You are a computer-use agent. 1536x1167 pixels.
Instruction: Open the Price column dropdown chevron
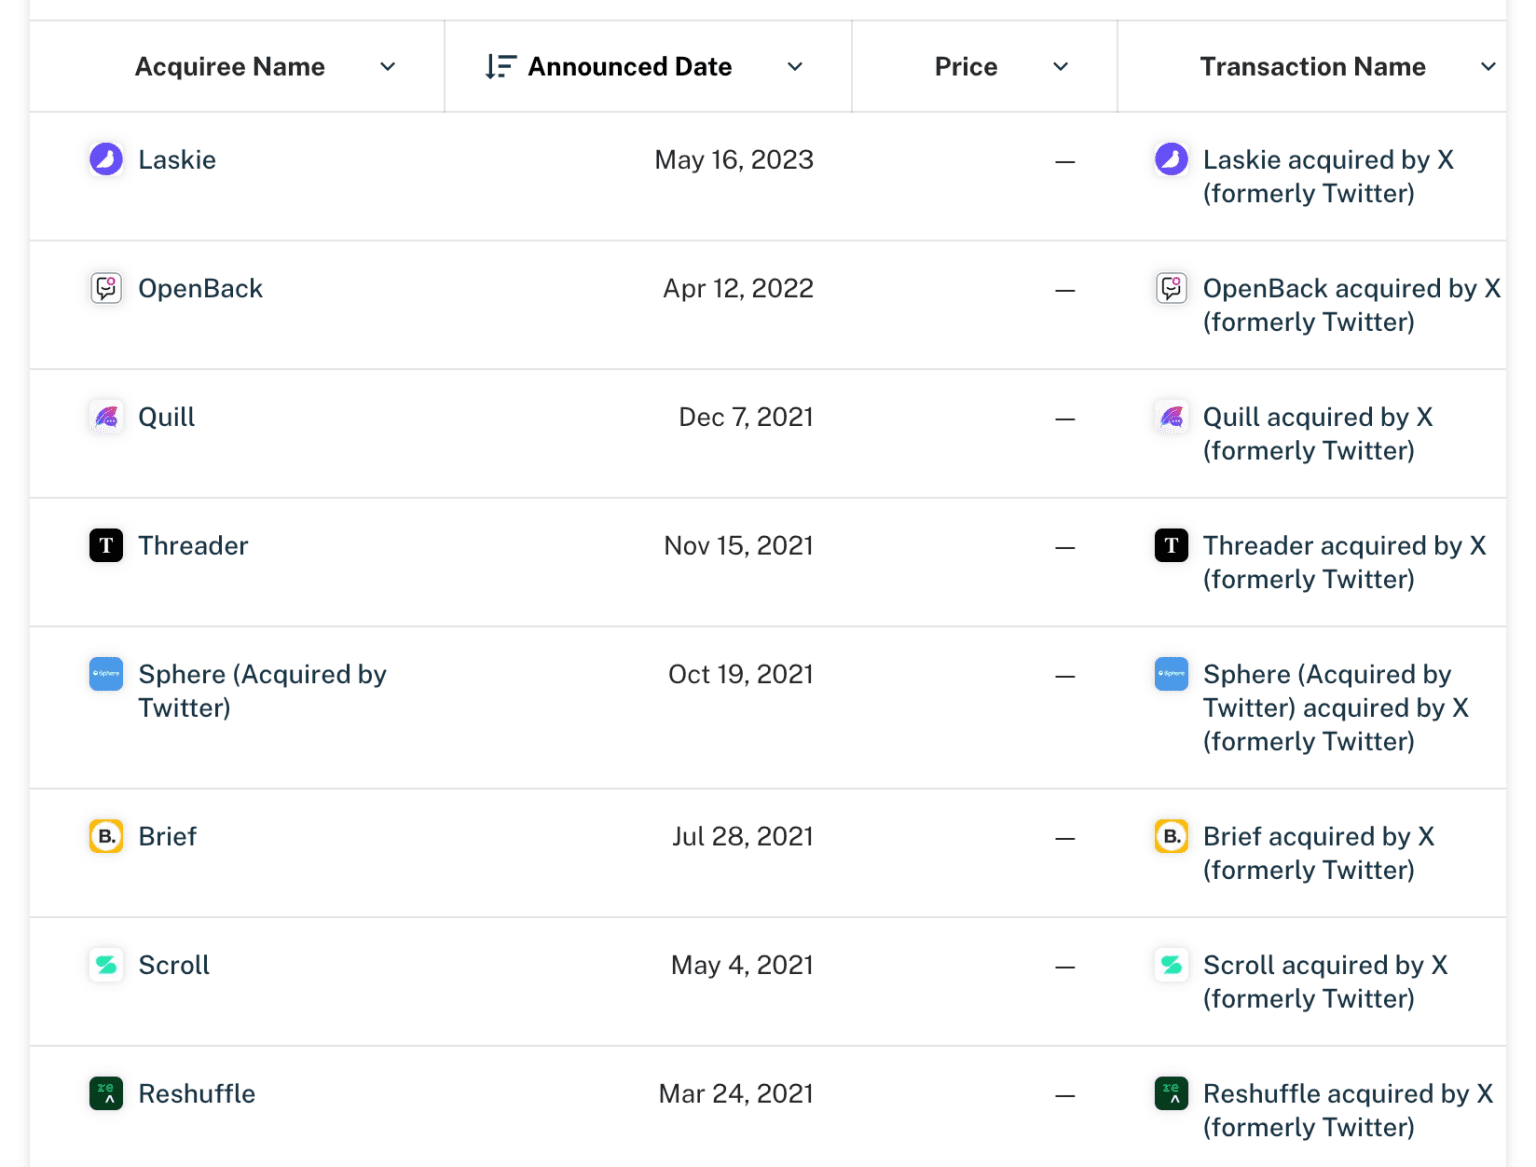[1061, 67]
